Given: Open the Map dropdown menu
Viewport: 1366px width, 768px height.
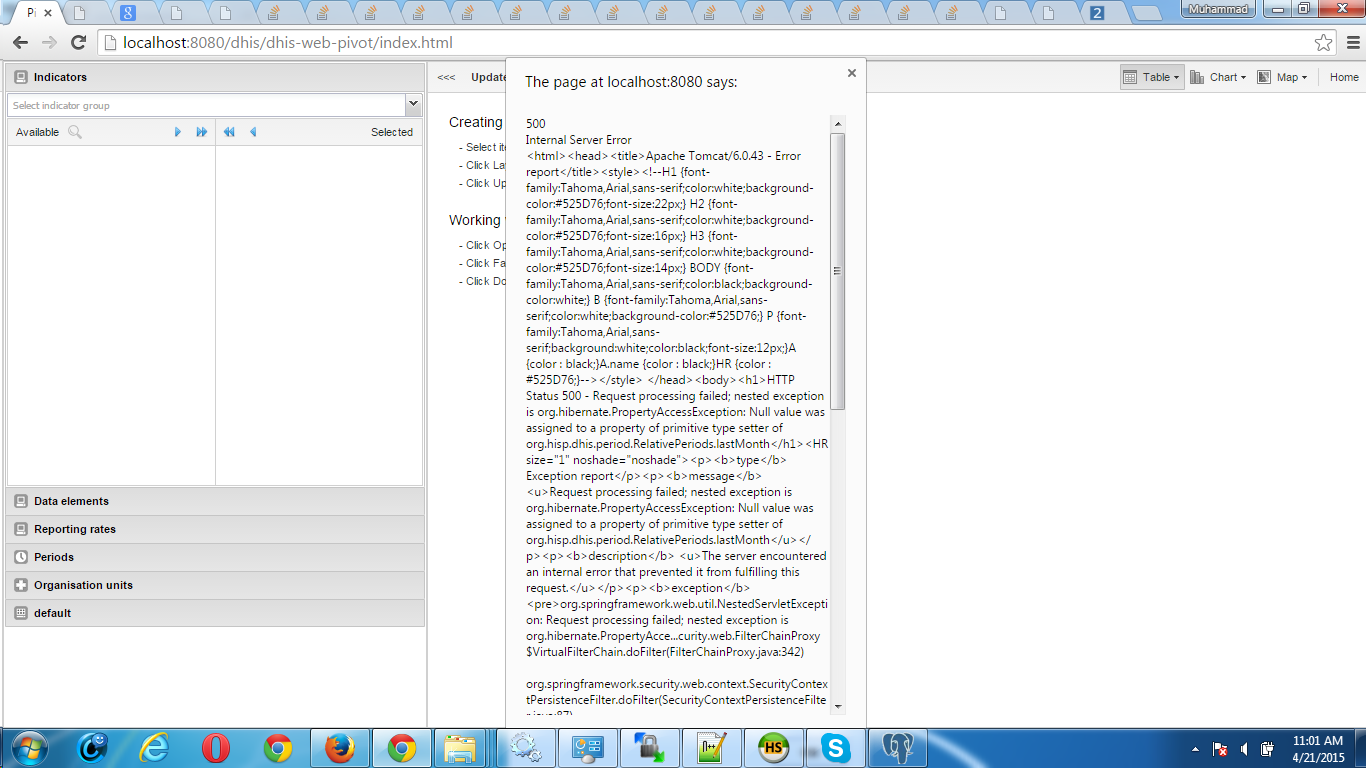Looking at the screenshot, I should (1282, 77).
